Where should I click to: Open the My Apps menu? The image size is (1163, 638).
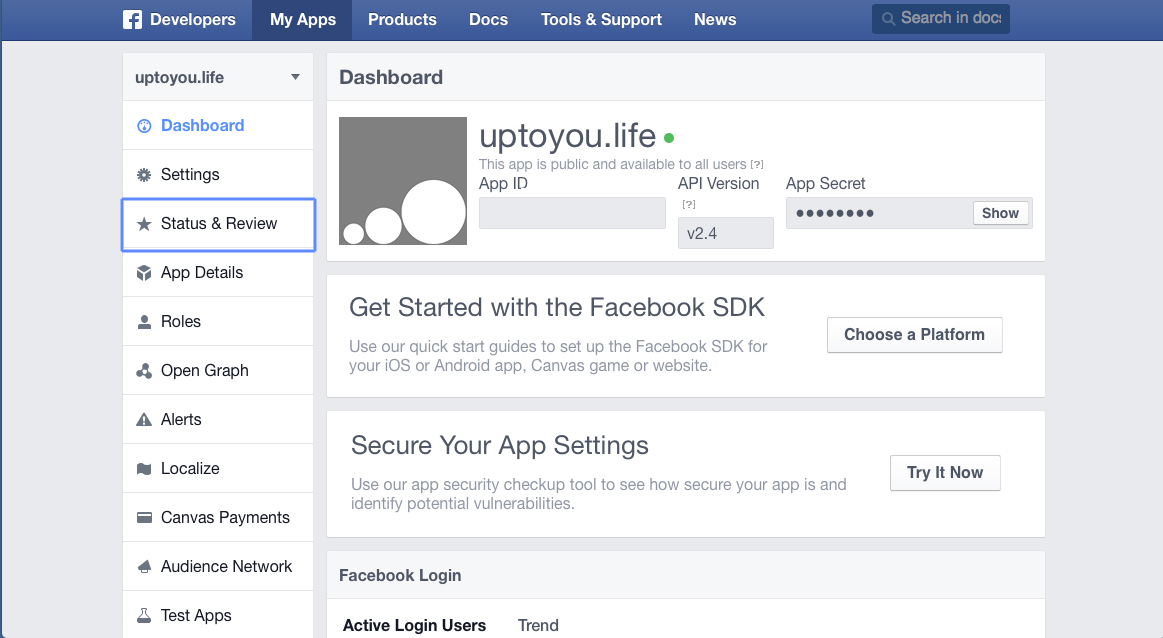coord(303,20)
